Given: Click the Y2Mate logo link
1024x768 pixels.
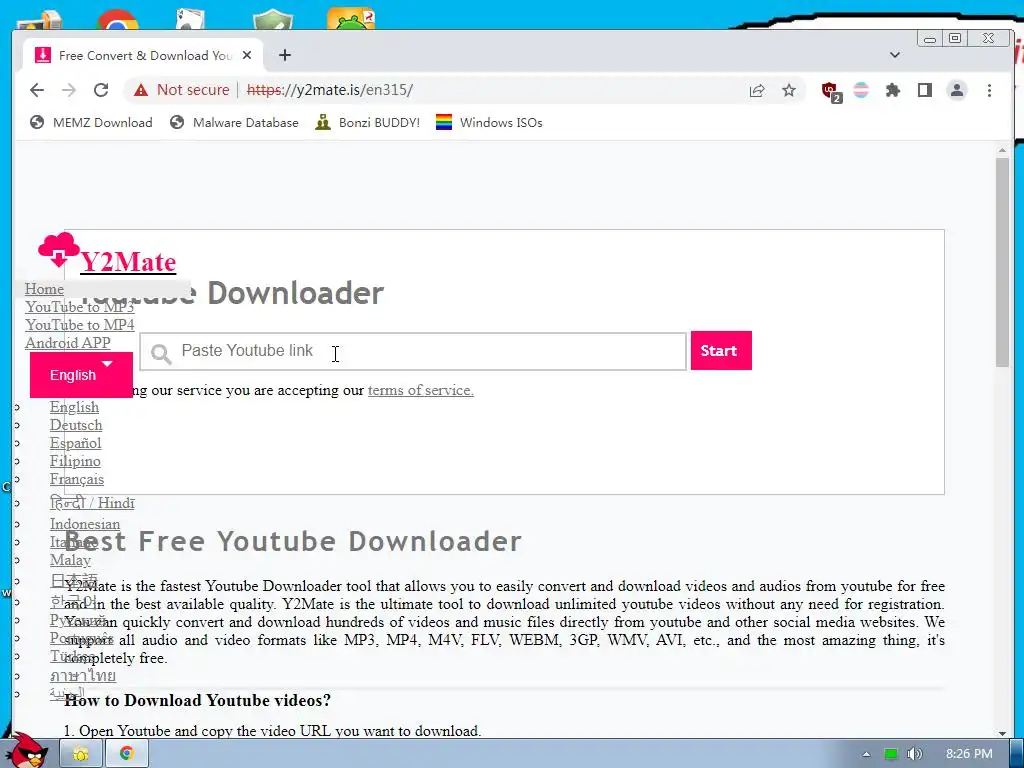Looking at the screenshot, I should click(x=128, y=262).
